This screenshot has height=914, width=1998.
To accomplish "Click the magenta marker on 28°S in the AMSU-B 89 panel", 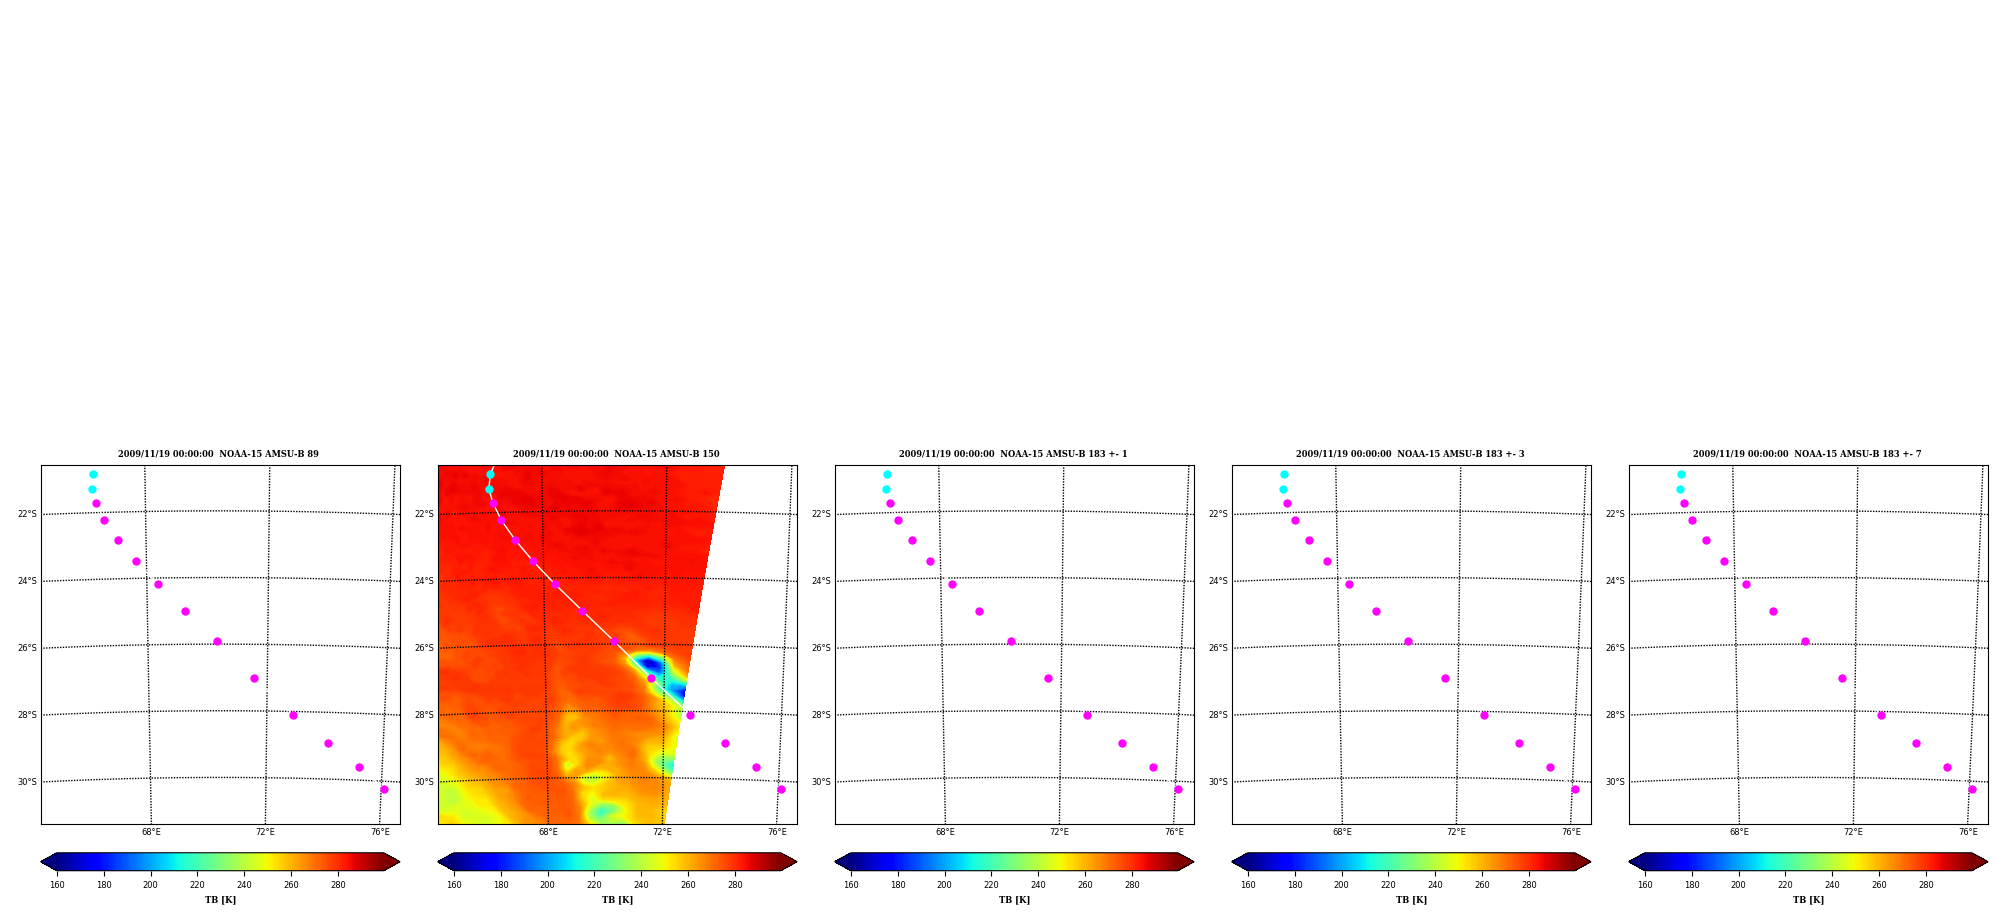I will 293,716.
